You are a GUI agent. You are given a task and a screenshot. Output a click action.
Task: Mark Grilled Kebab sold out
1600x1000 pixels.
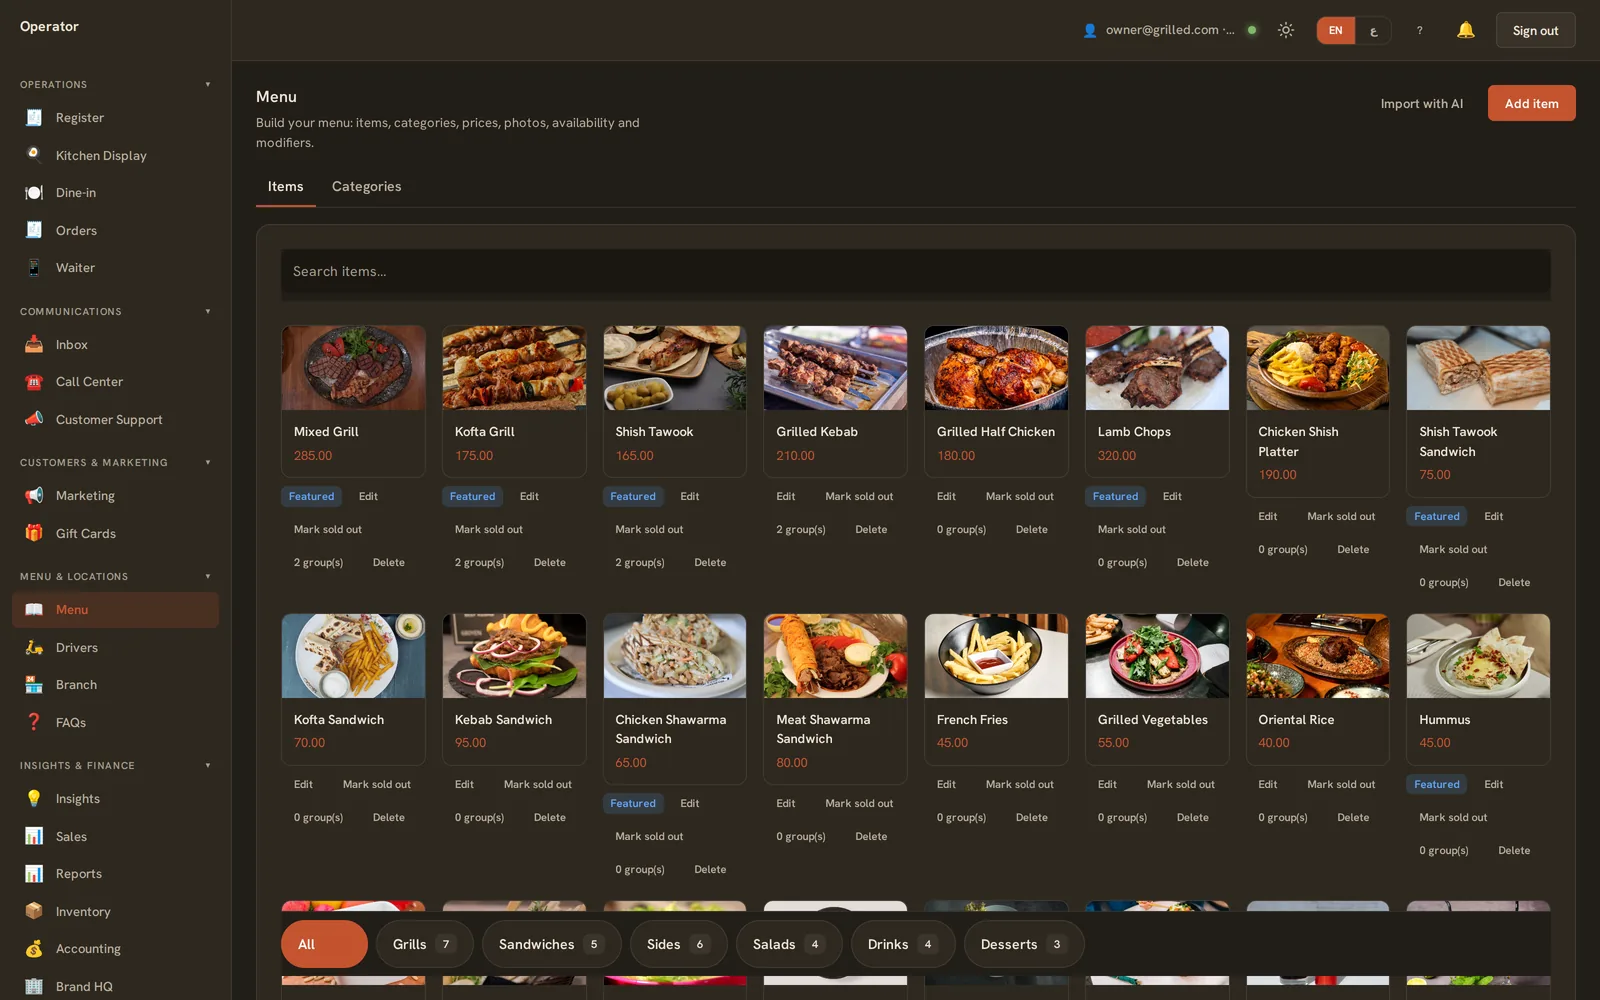coord(859,496)
